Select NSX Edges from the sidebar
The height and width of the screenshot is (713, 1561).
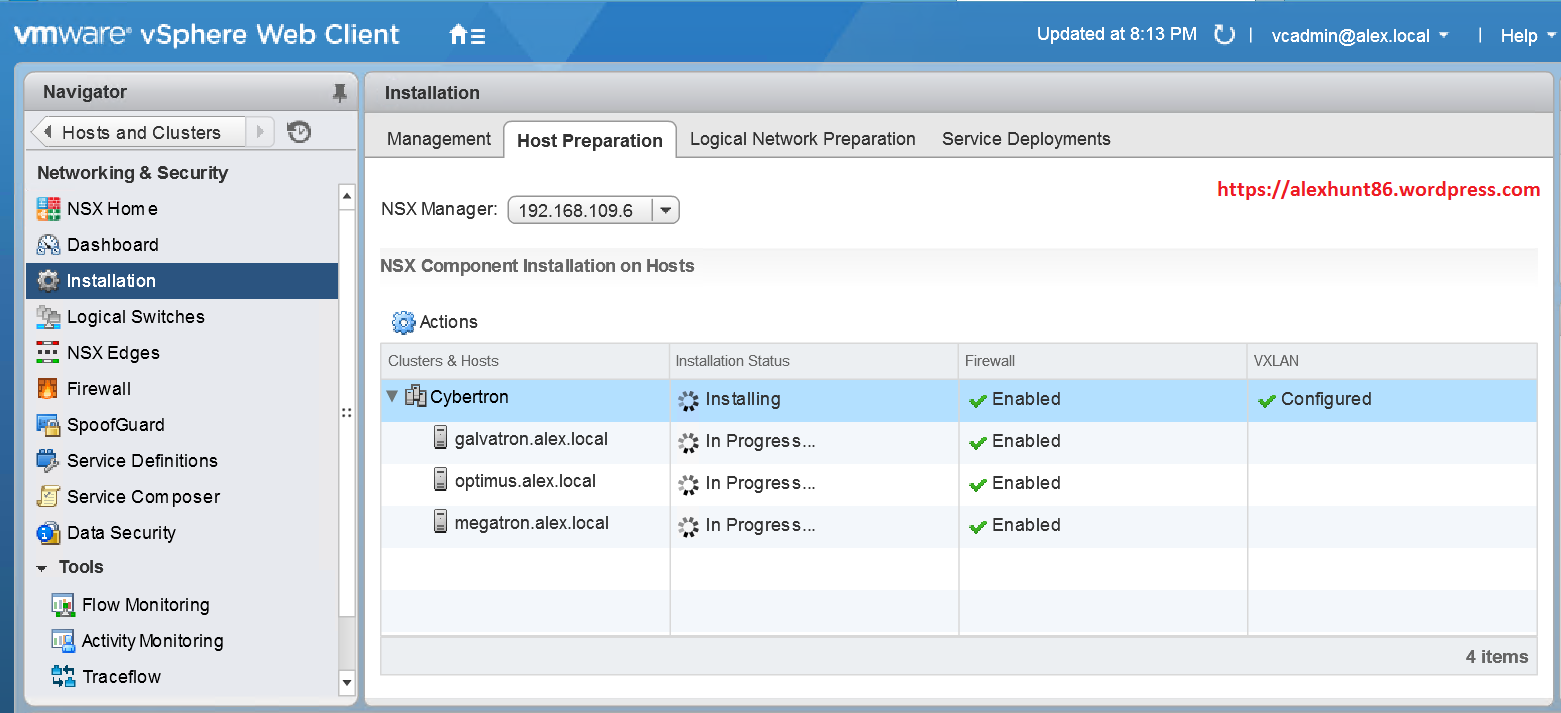coord(112,352)
